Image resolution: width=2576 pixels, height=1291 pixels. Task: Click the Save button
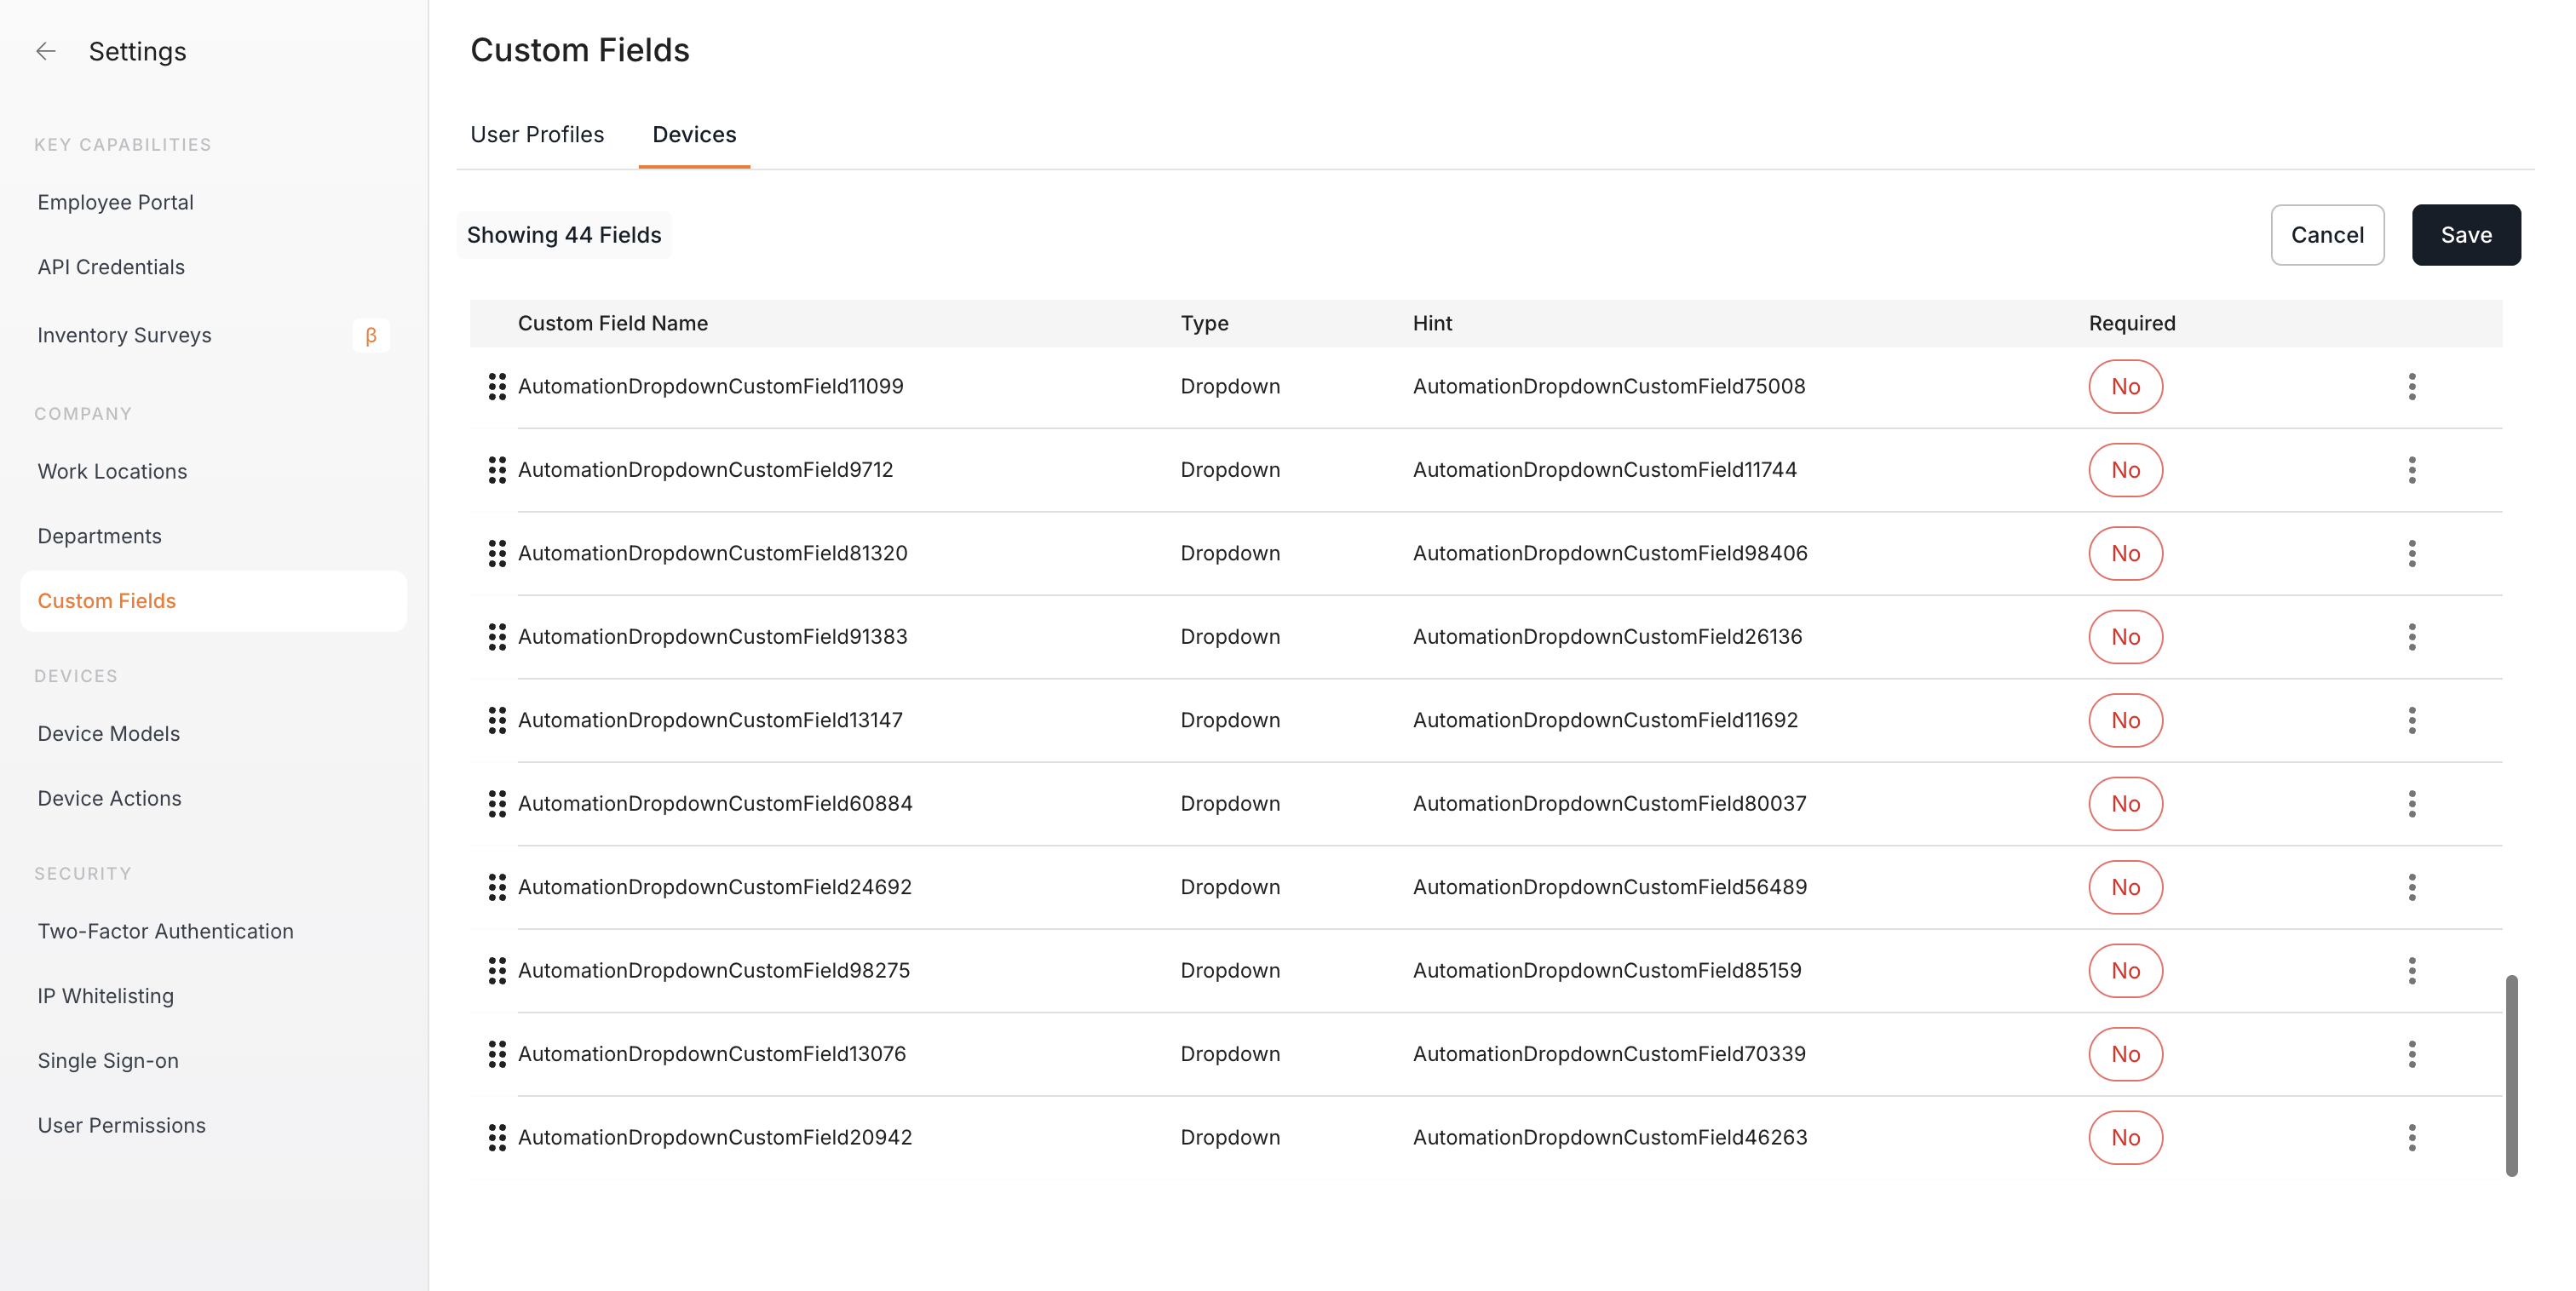point(2466,235)
